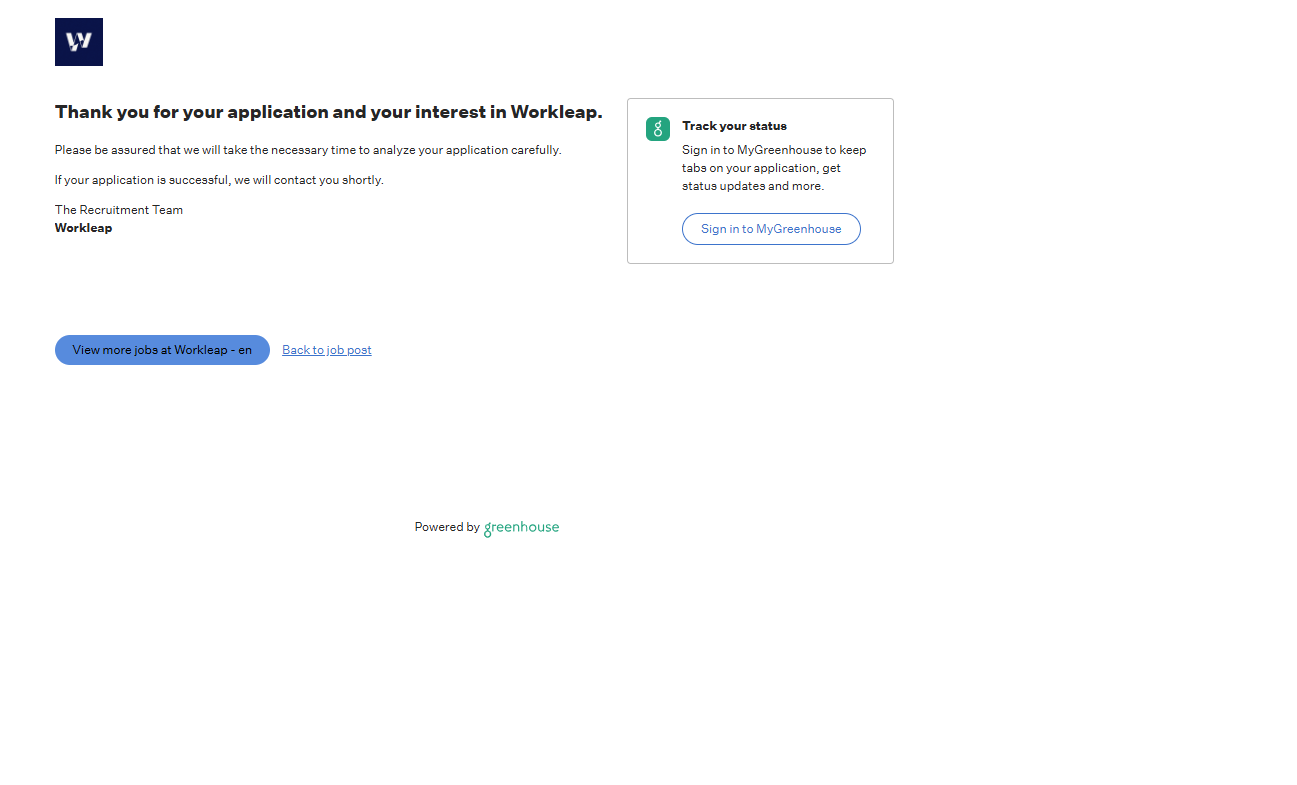
Task: Click the greenhouse logo in the footer
Action: (x=521, y=528)
